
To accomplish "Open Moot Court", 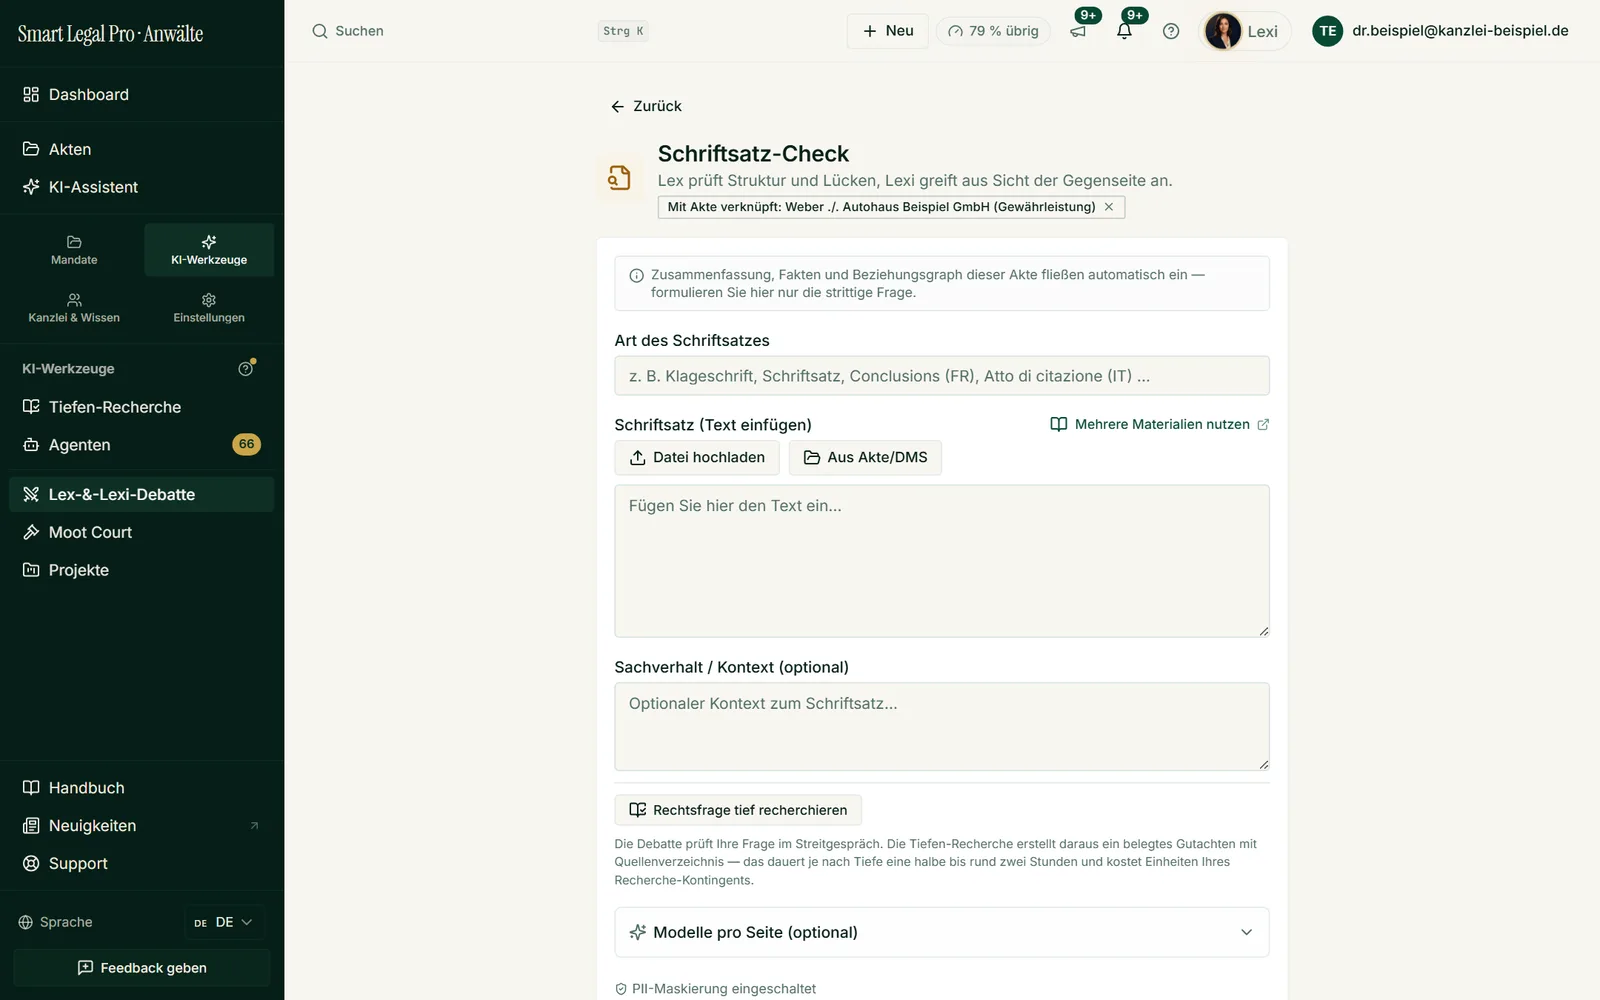I will [142, 533].
